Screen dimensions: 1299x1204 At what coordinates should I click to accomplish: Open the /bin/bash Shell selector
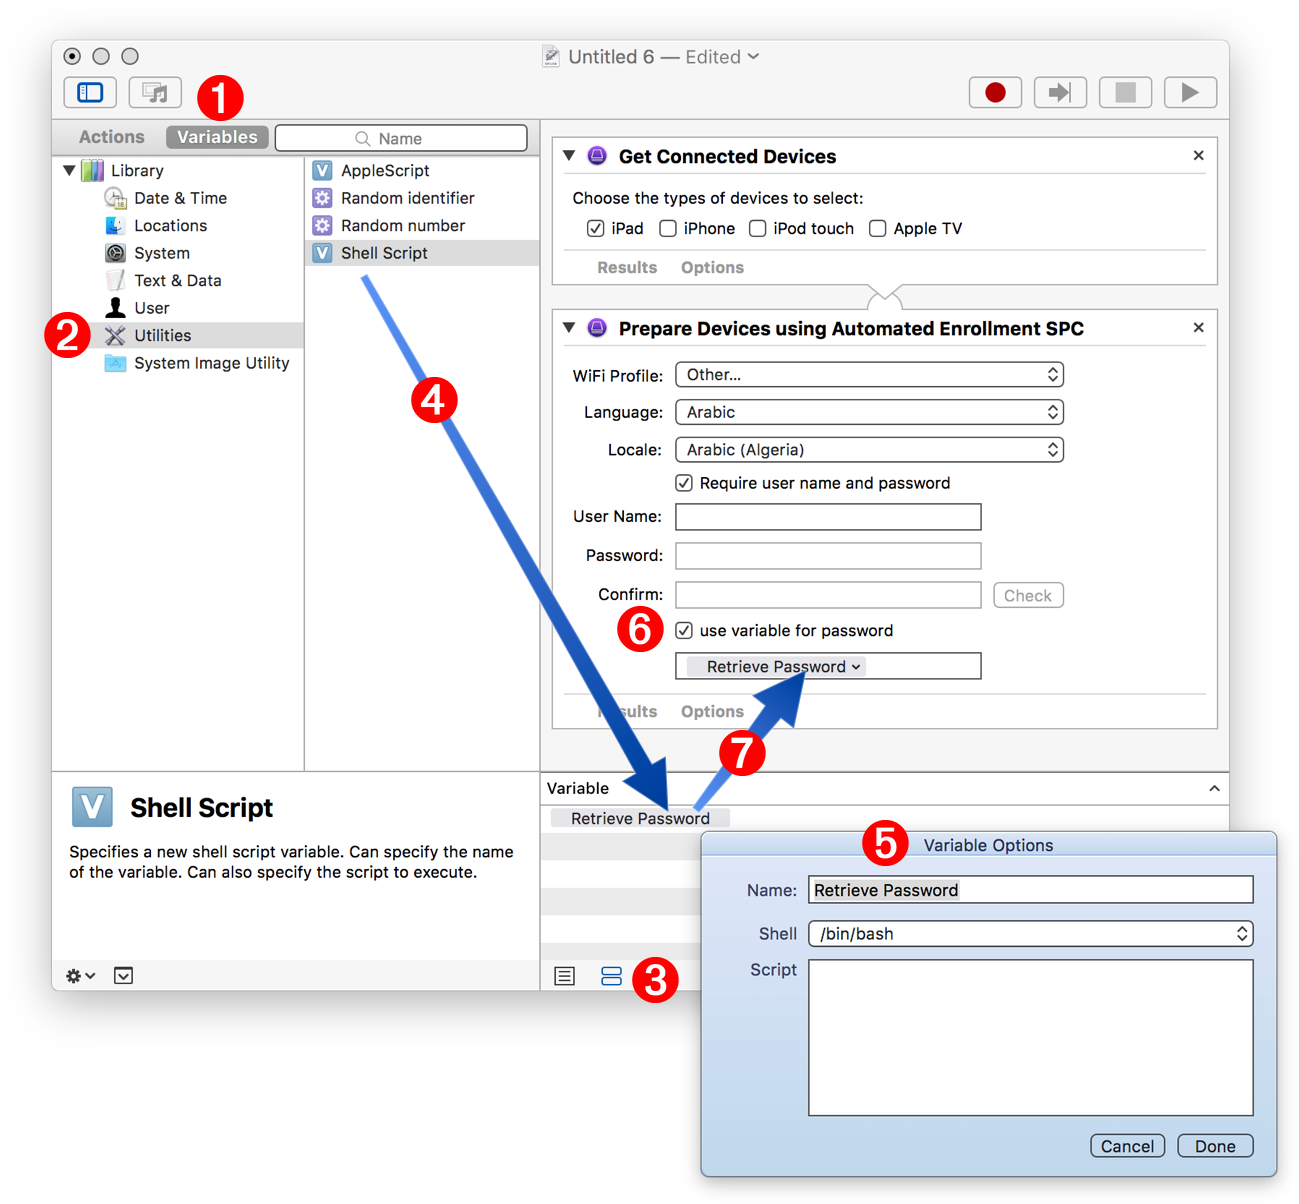pos(1030,933)
